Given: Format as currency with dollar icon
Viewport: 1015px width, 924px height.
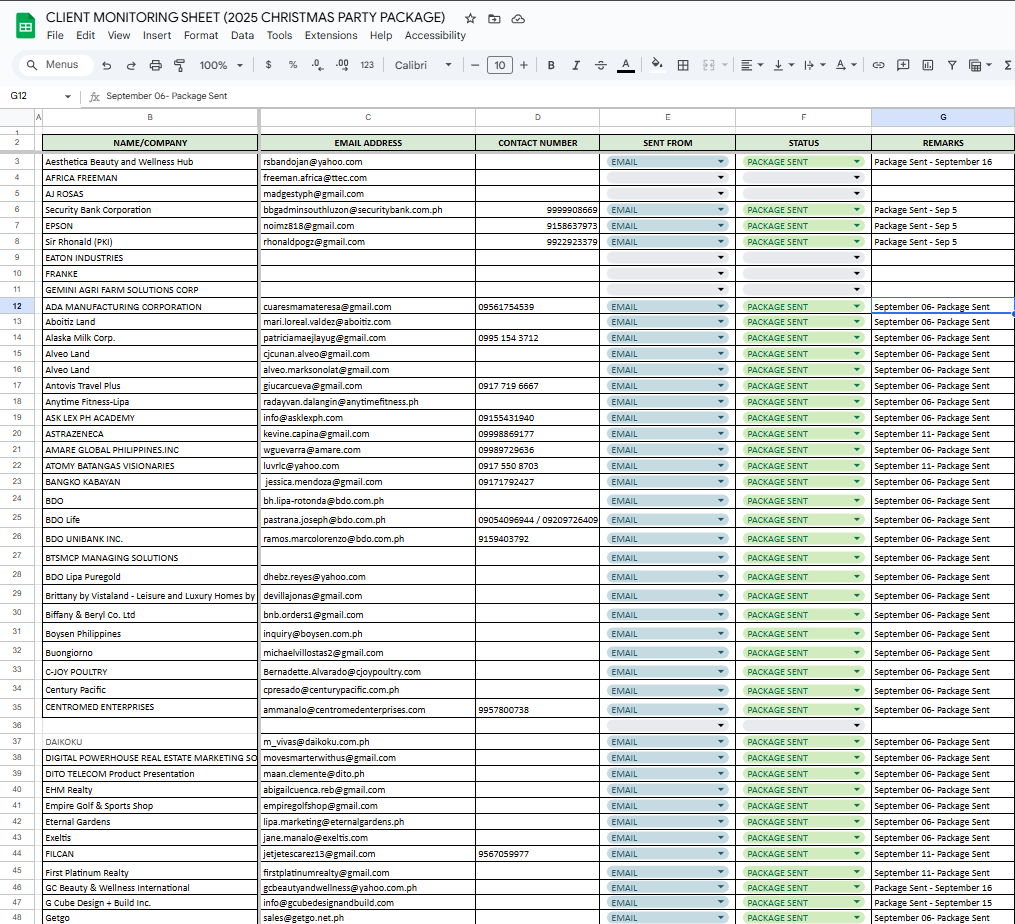Looking at the screenshot, I should click(x=268, y=65).
